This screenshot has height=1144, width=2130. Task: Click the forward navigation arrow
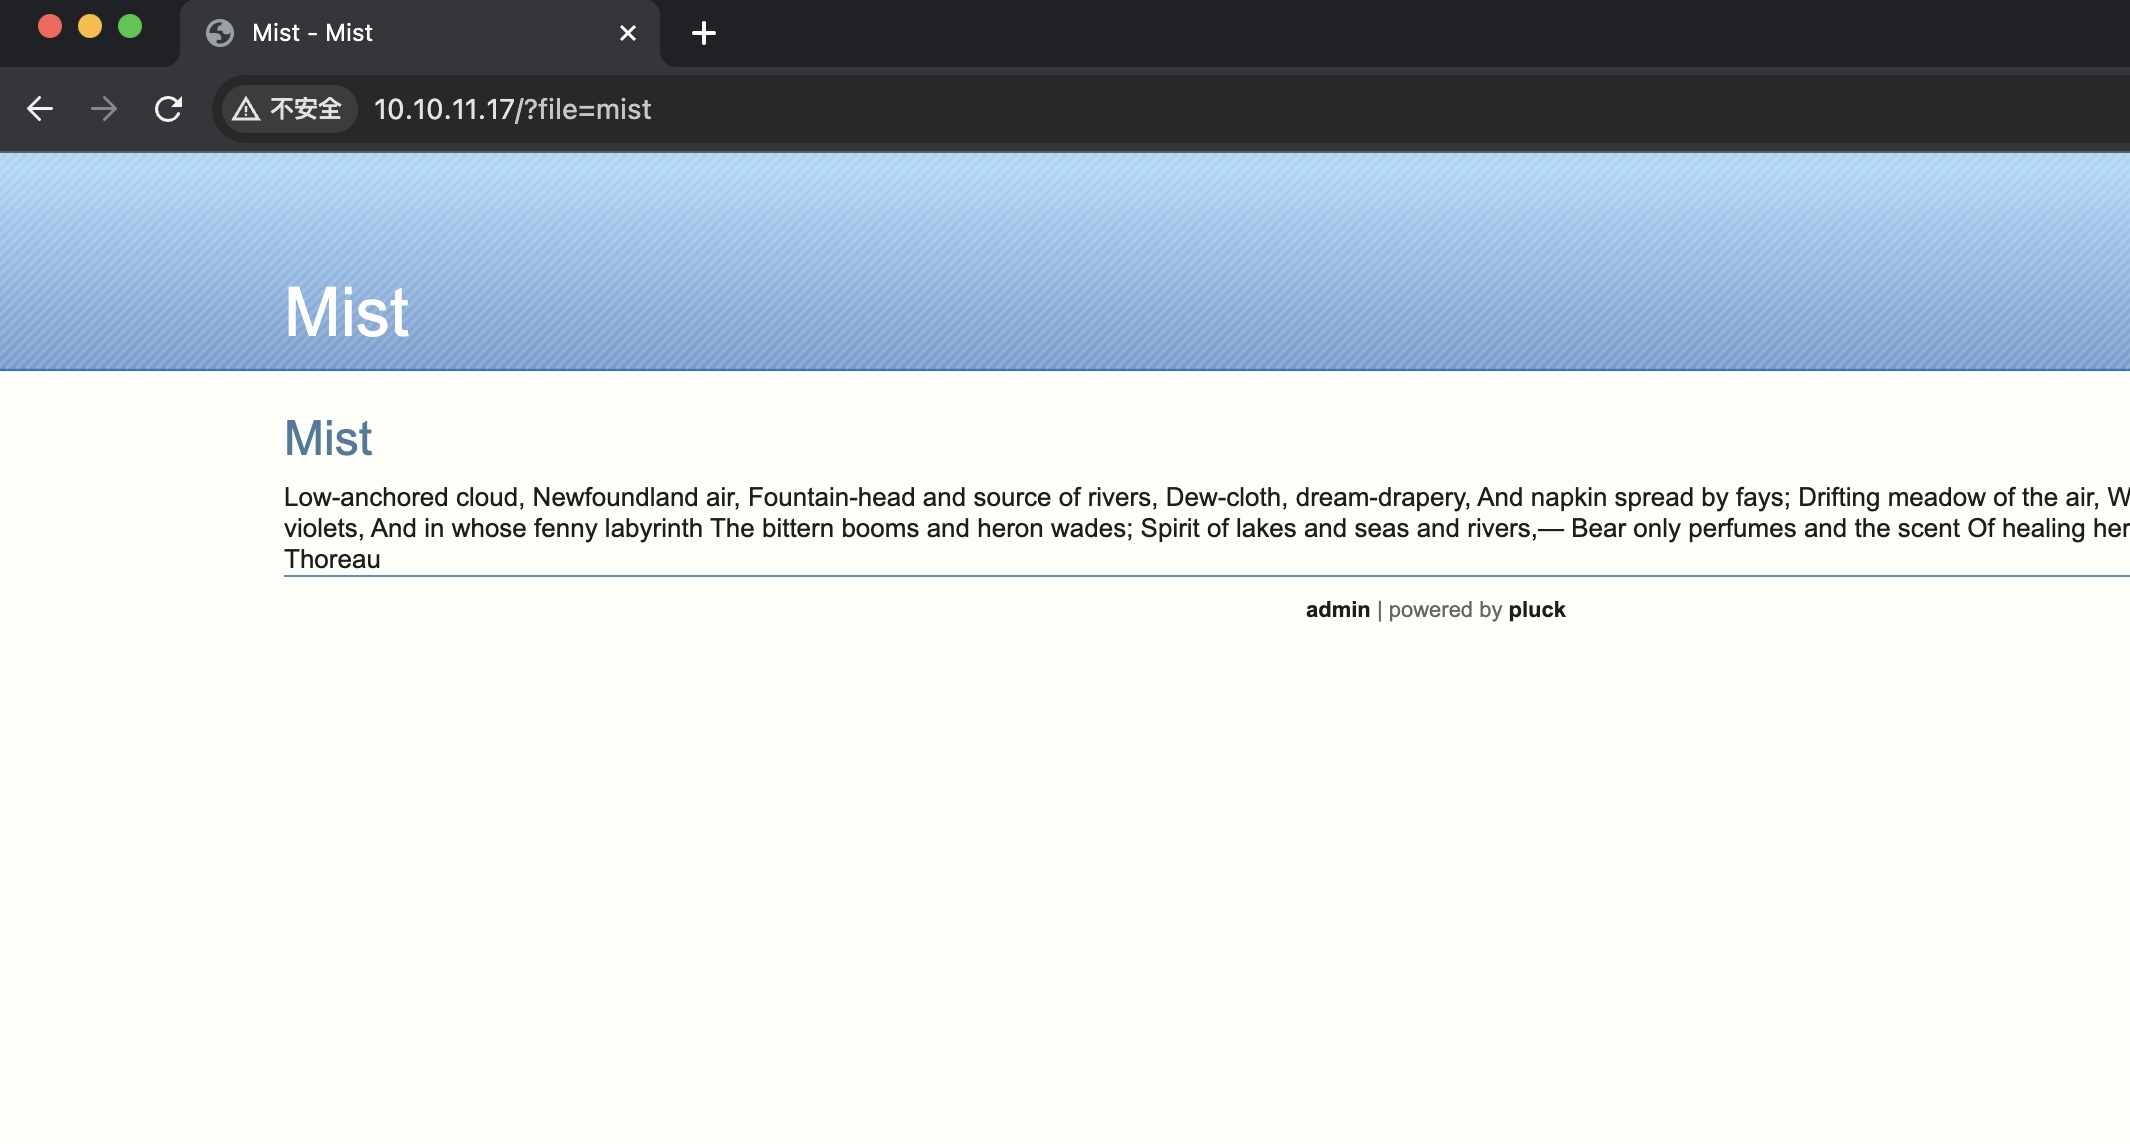(x=104, y=109)
